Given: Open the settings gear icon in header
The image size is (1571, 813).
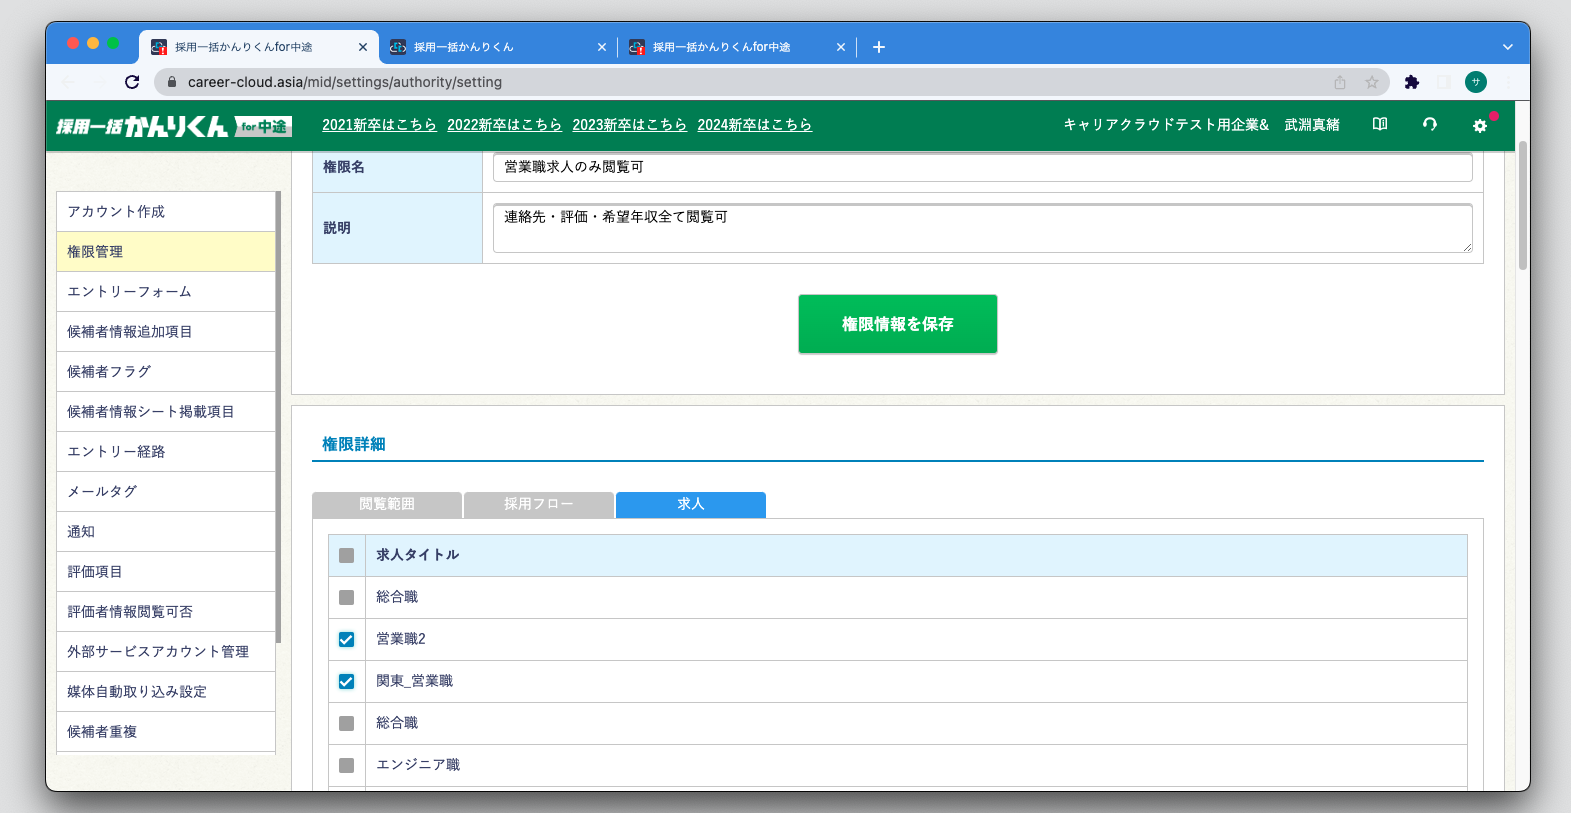Looking at the screenshot, I should click(1480, 125).
